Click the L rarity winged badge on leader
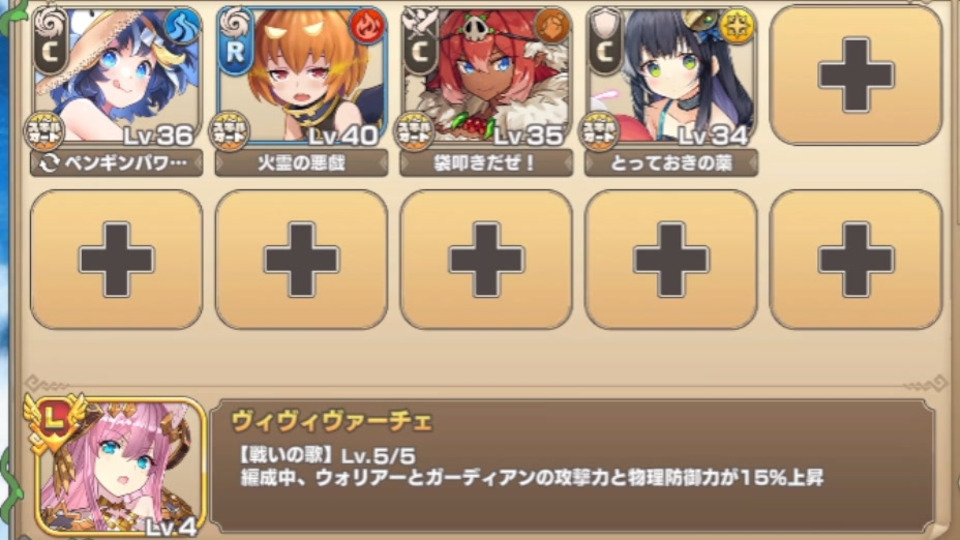Image resolution: width=960 pixels, height=540 pixels. tap(54, 422)
